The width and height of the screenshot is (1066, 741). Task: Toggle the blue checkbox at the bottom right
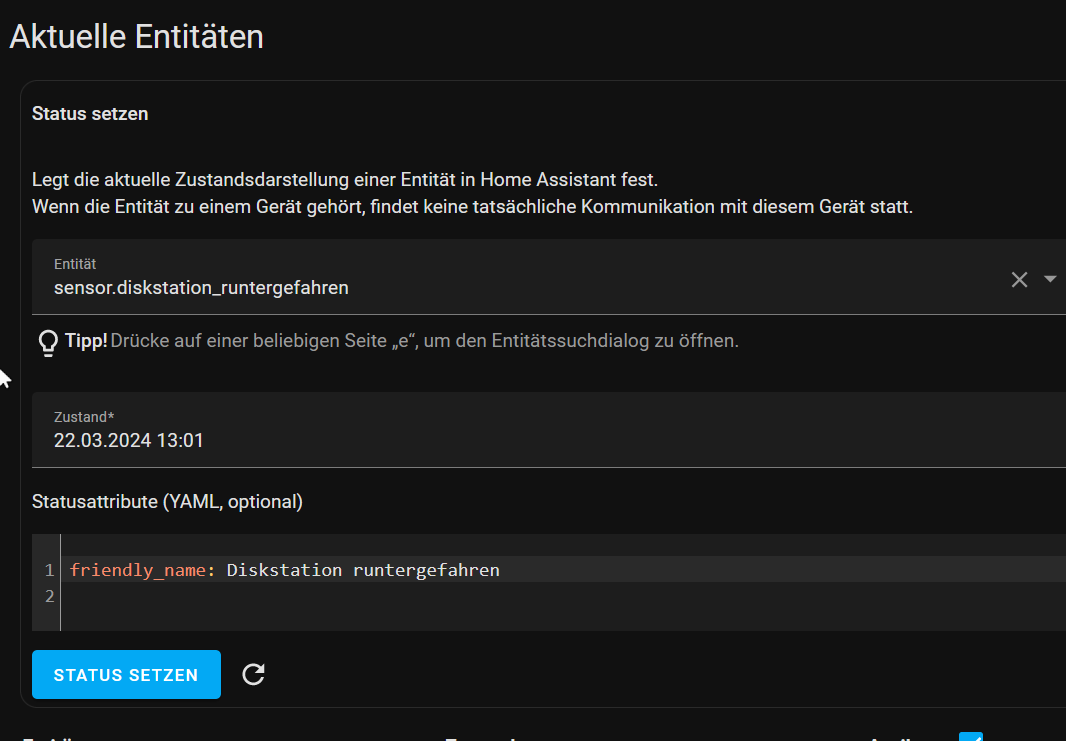970,736
